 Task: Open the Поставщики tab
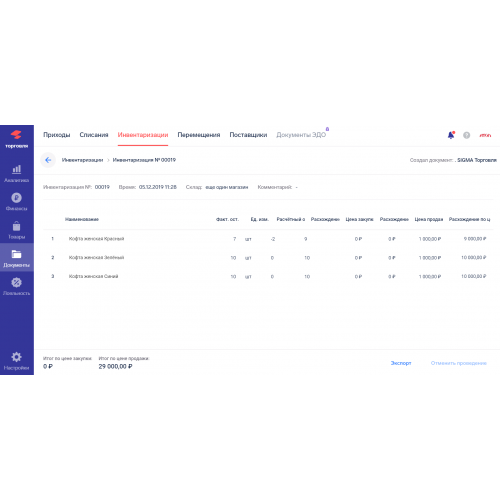(248, 135)
